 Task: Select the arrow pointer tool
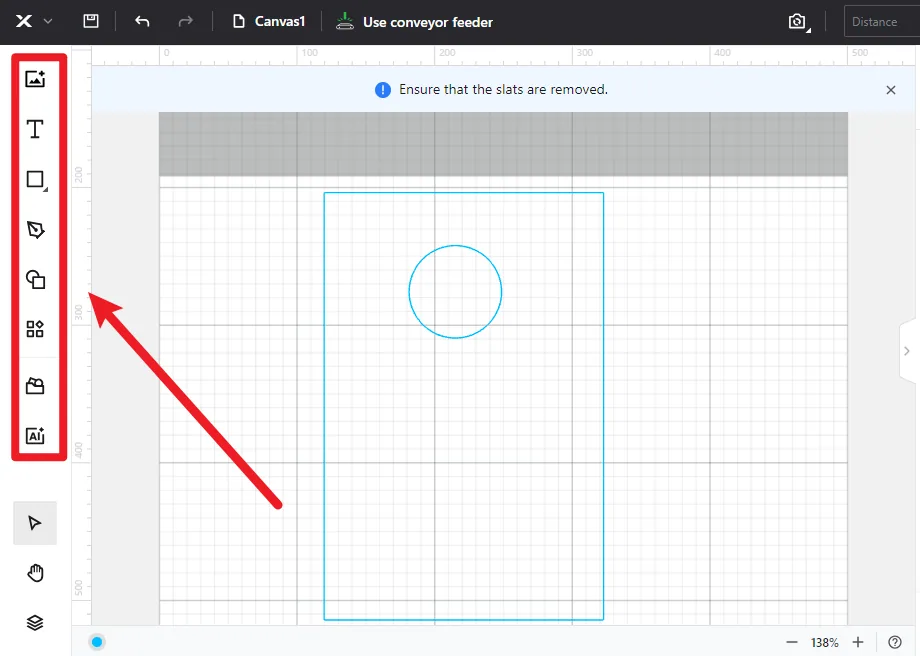click(x=35, y=523)
